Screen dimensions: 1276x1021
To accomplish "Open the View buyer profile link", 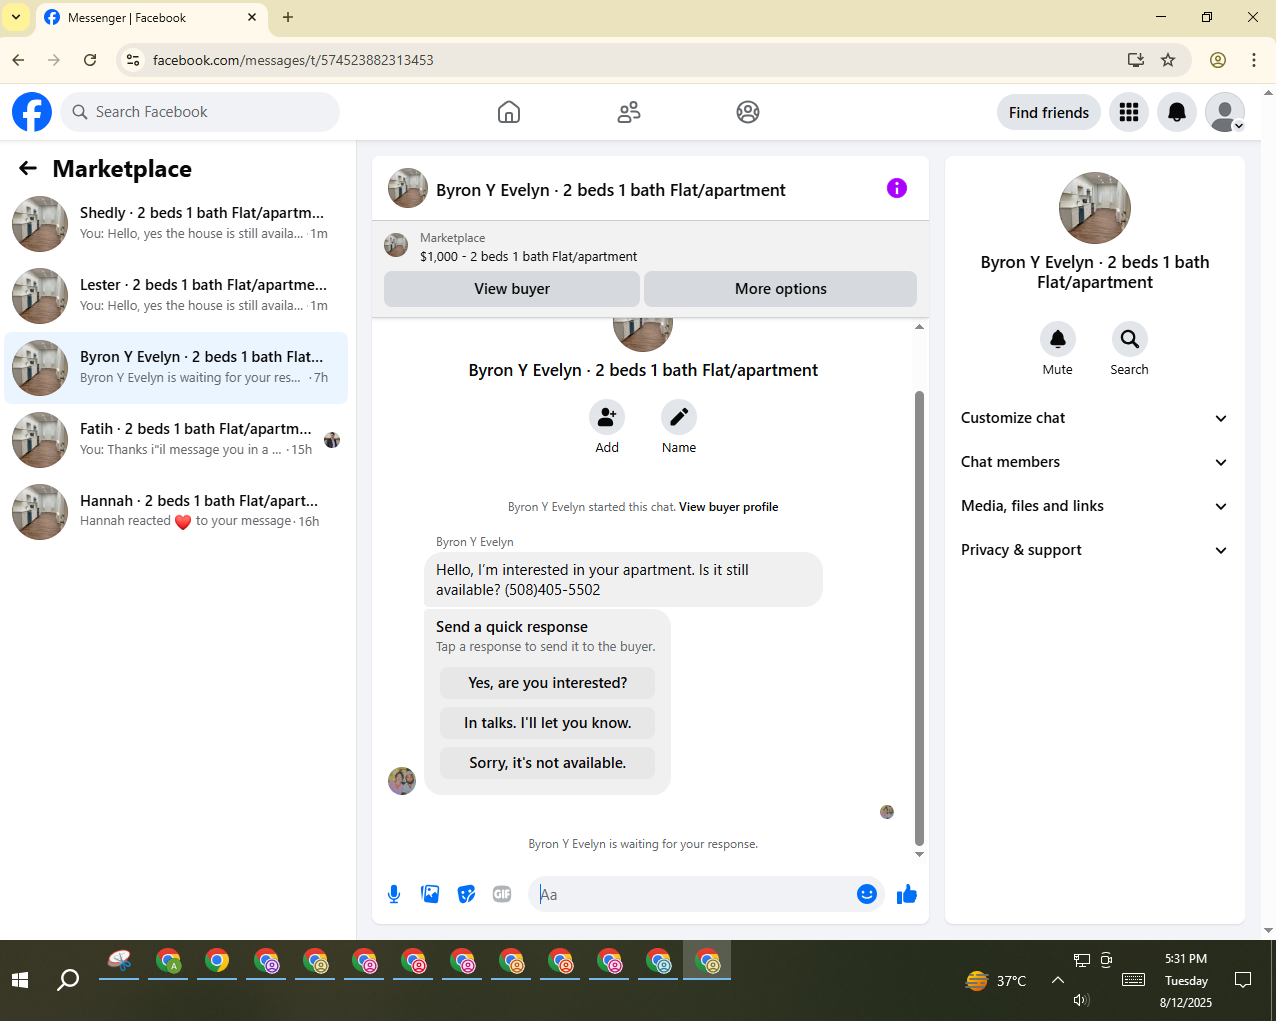I will (729, 507).
